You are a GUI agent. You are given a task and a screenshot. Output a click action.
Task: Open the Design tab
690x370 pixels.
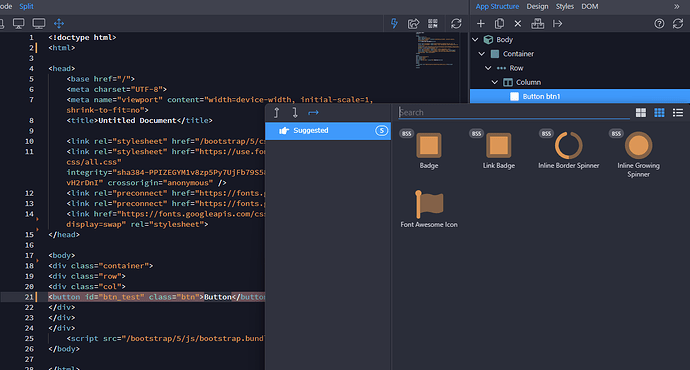[537, 6]
